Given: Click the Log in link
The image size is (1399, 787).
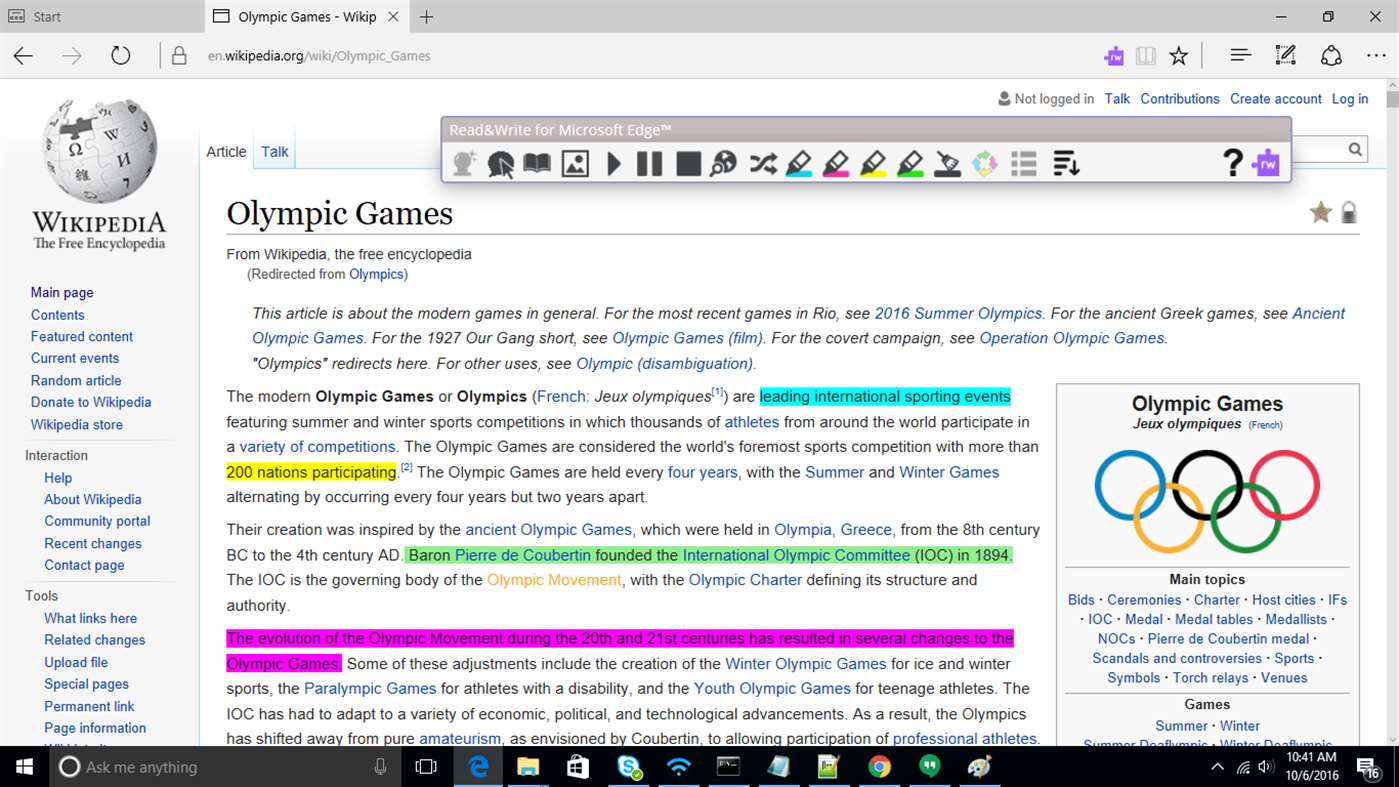Looking at the screenshot, I should [1350, 98].
